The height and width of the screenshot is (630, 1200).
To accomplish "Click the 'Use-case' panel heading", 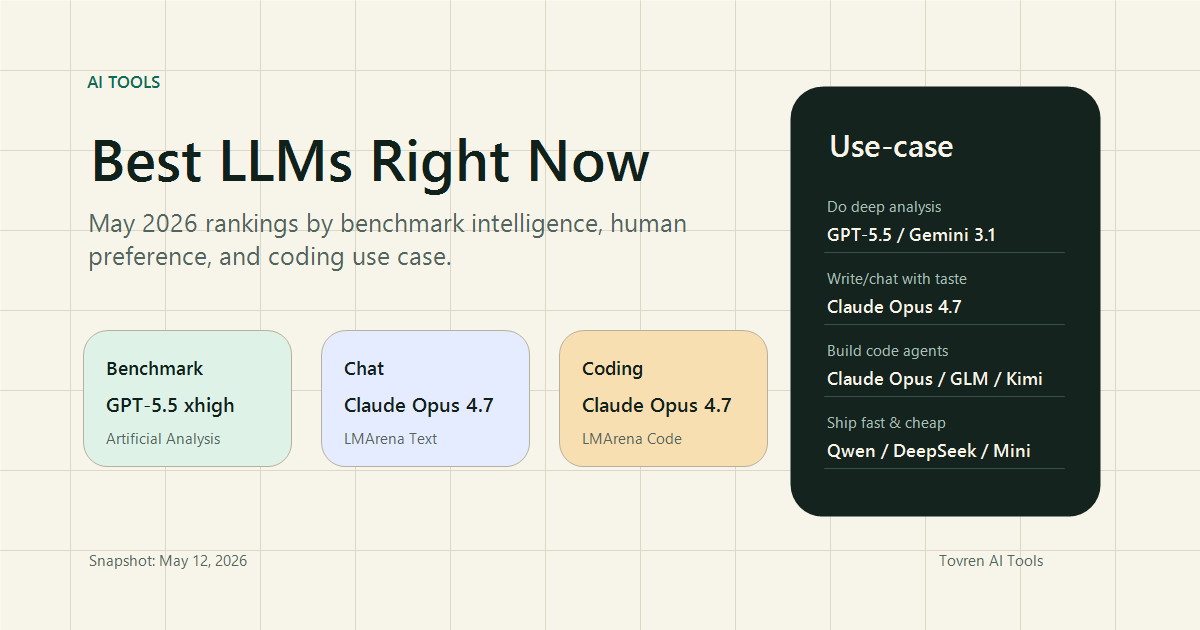I will 891,147.
